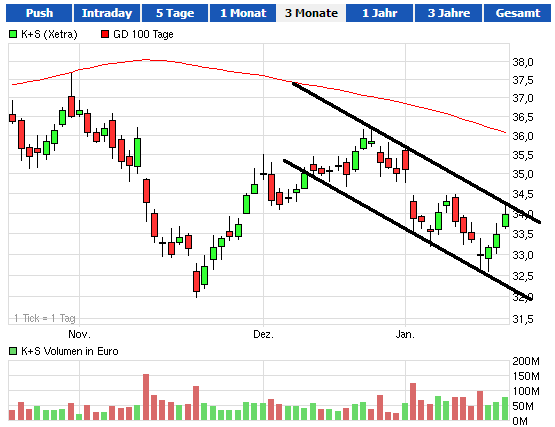Click the 37,5 price axis label
The width and height of the screenshot is (555, 427).
coord(523,80)
